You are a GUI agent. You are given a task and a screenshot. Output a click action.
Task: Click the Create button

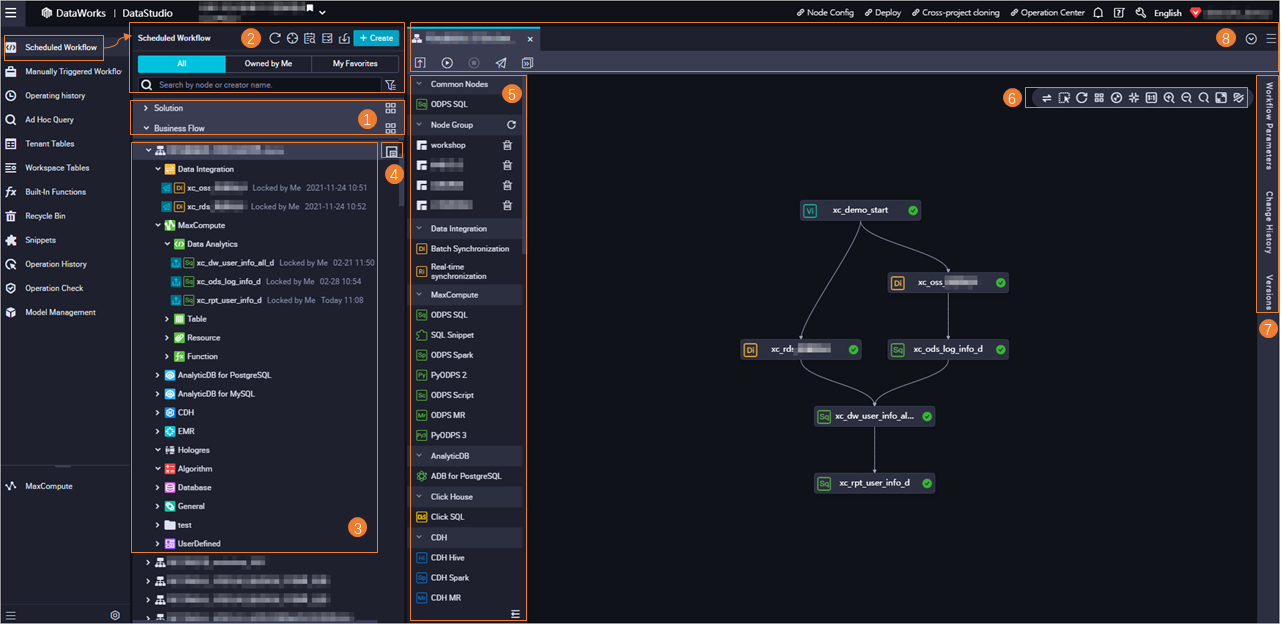376,38
